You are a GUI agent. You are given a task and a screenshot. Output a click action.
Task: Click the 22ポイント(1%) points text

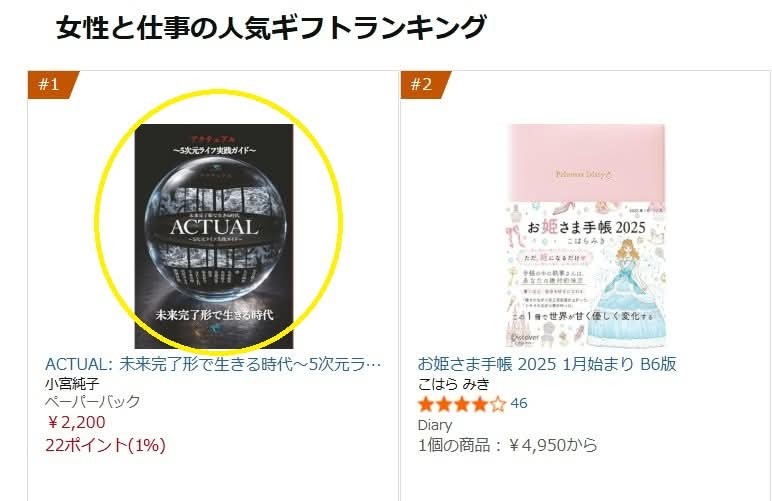105,445
